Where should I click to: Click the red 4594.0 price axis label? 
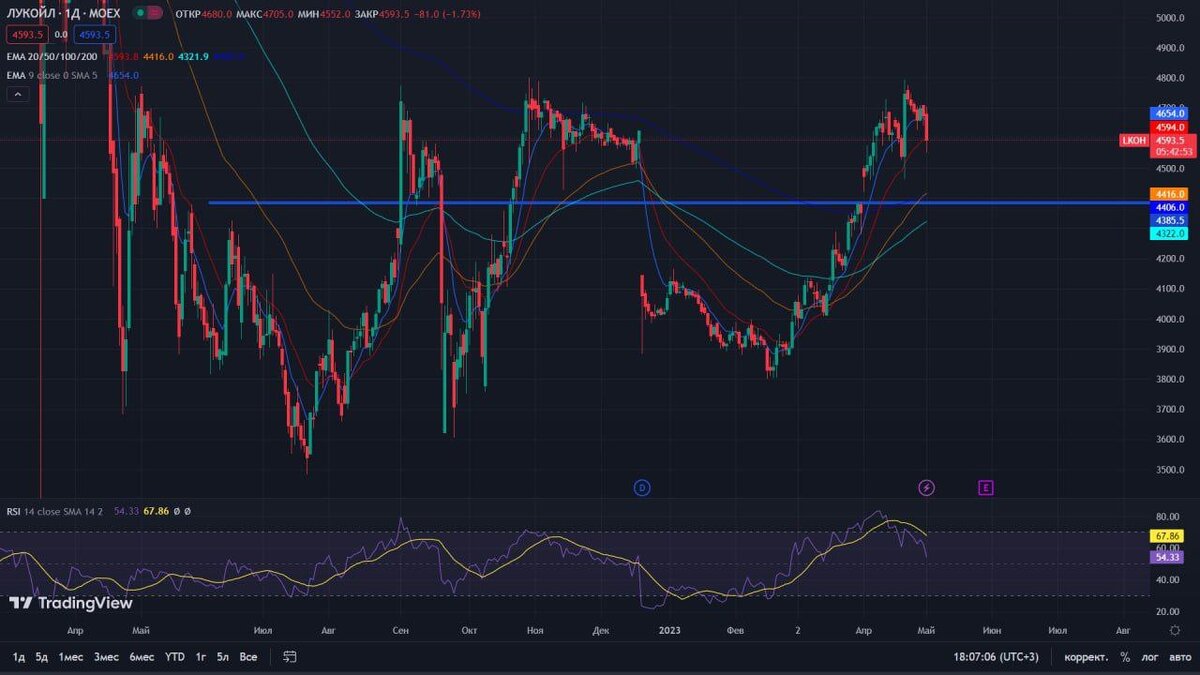click(1169, 127)
